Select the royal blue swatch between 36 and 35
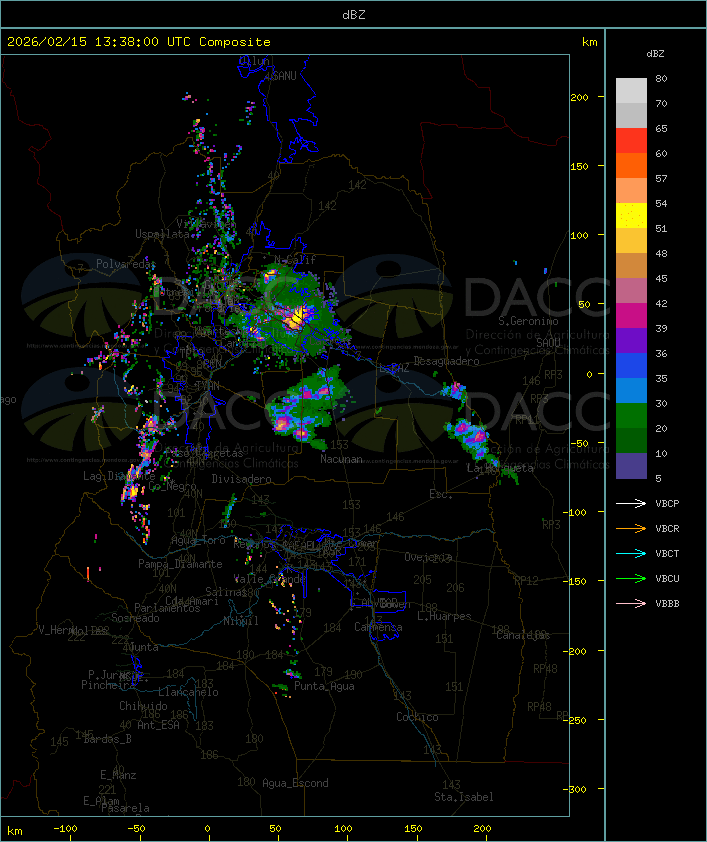Viewport: 707px width, 842px height. coord(631,366)
